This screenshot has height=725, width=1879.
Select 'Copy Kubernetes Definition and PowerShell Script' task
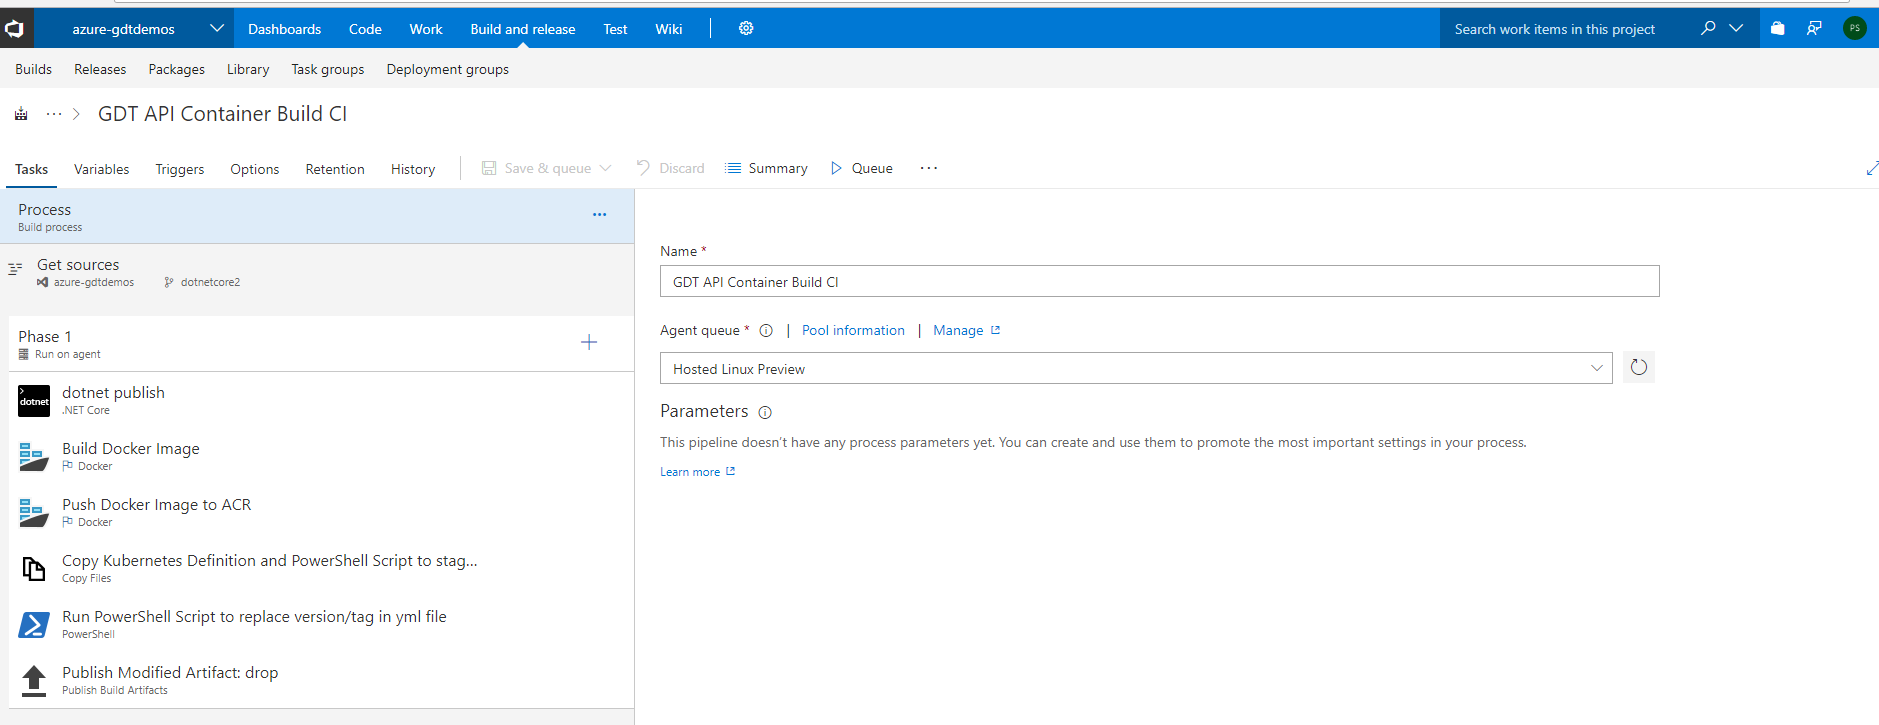pyautogui.click(x=270, y=561)
